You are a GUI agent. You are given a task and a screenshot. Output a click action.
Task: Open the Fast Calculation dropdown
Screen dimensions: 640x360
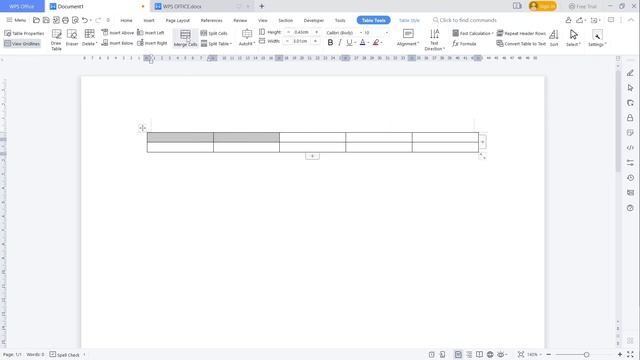pyautogui.click(x=473, y=33)
